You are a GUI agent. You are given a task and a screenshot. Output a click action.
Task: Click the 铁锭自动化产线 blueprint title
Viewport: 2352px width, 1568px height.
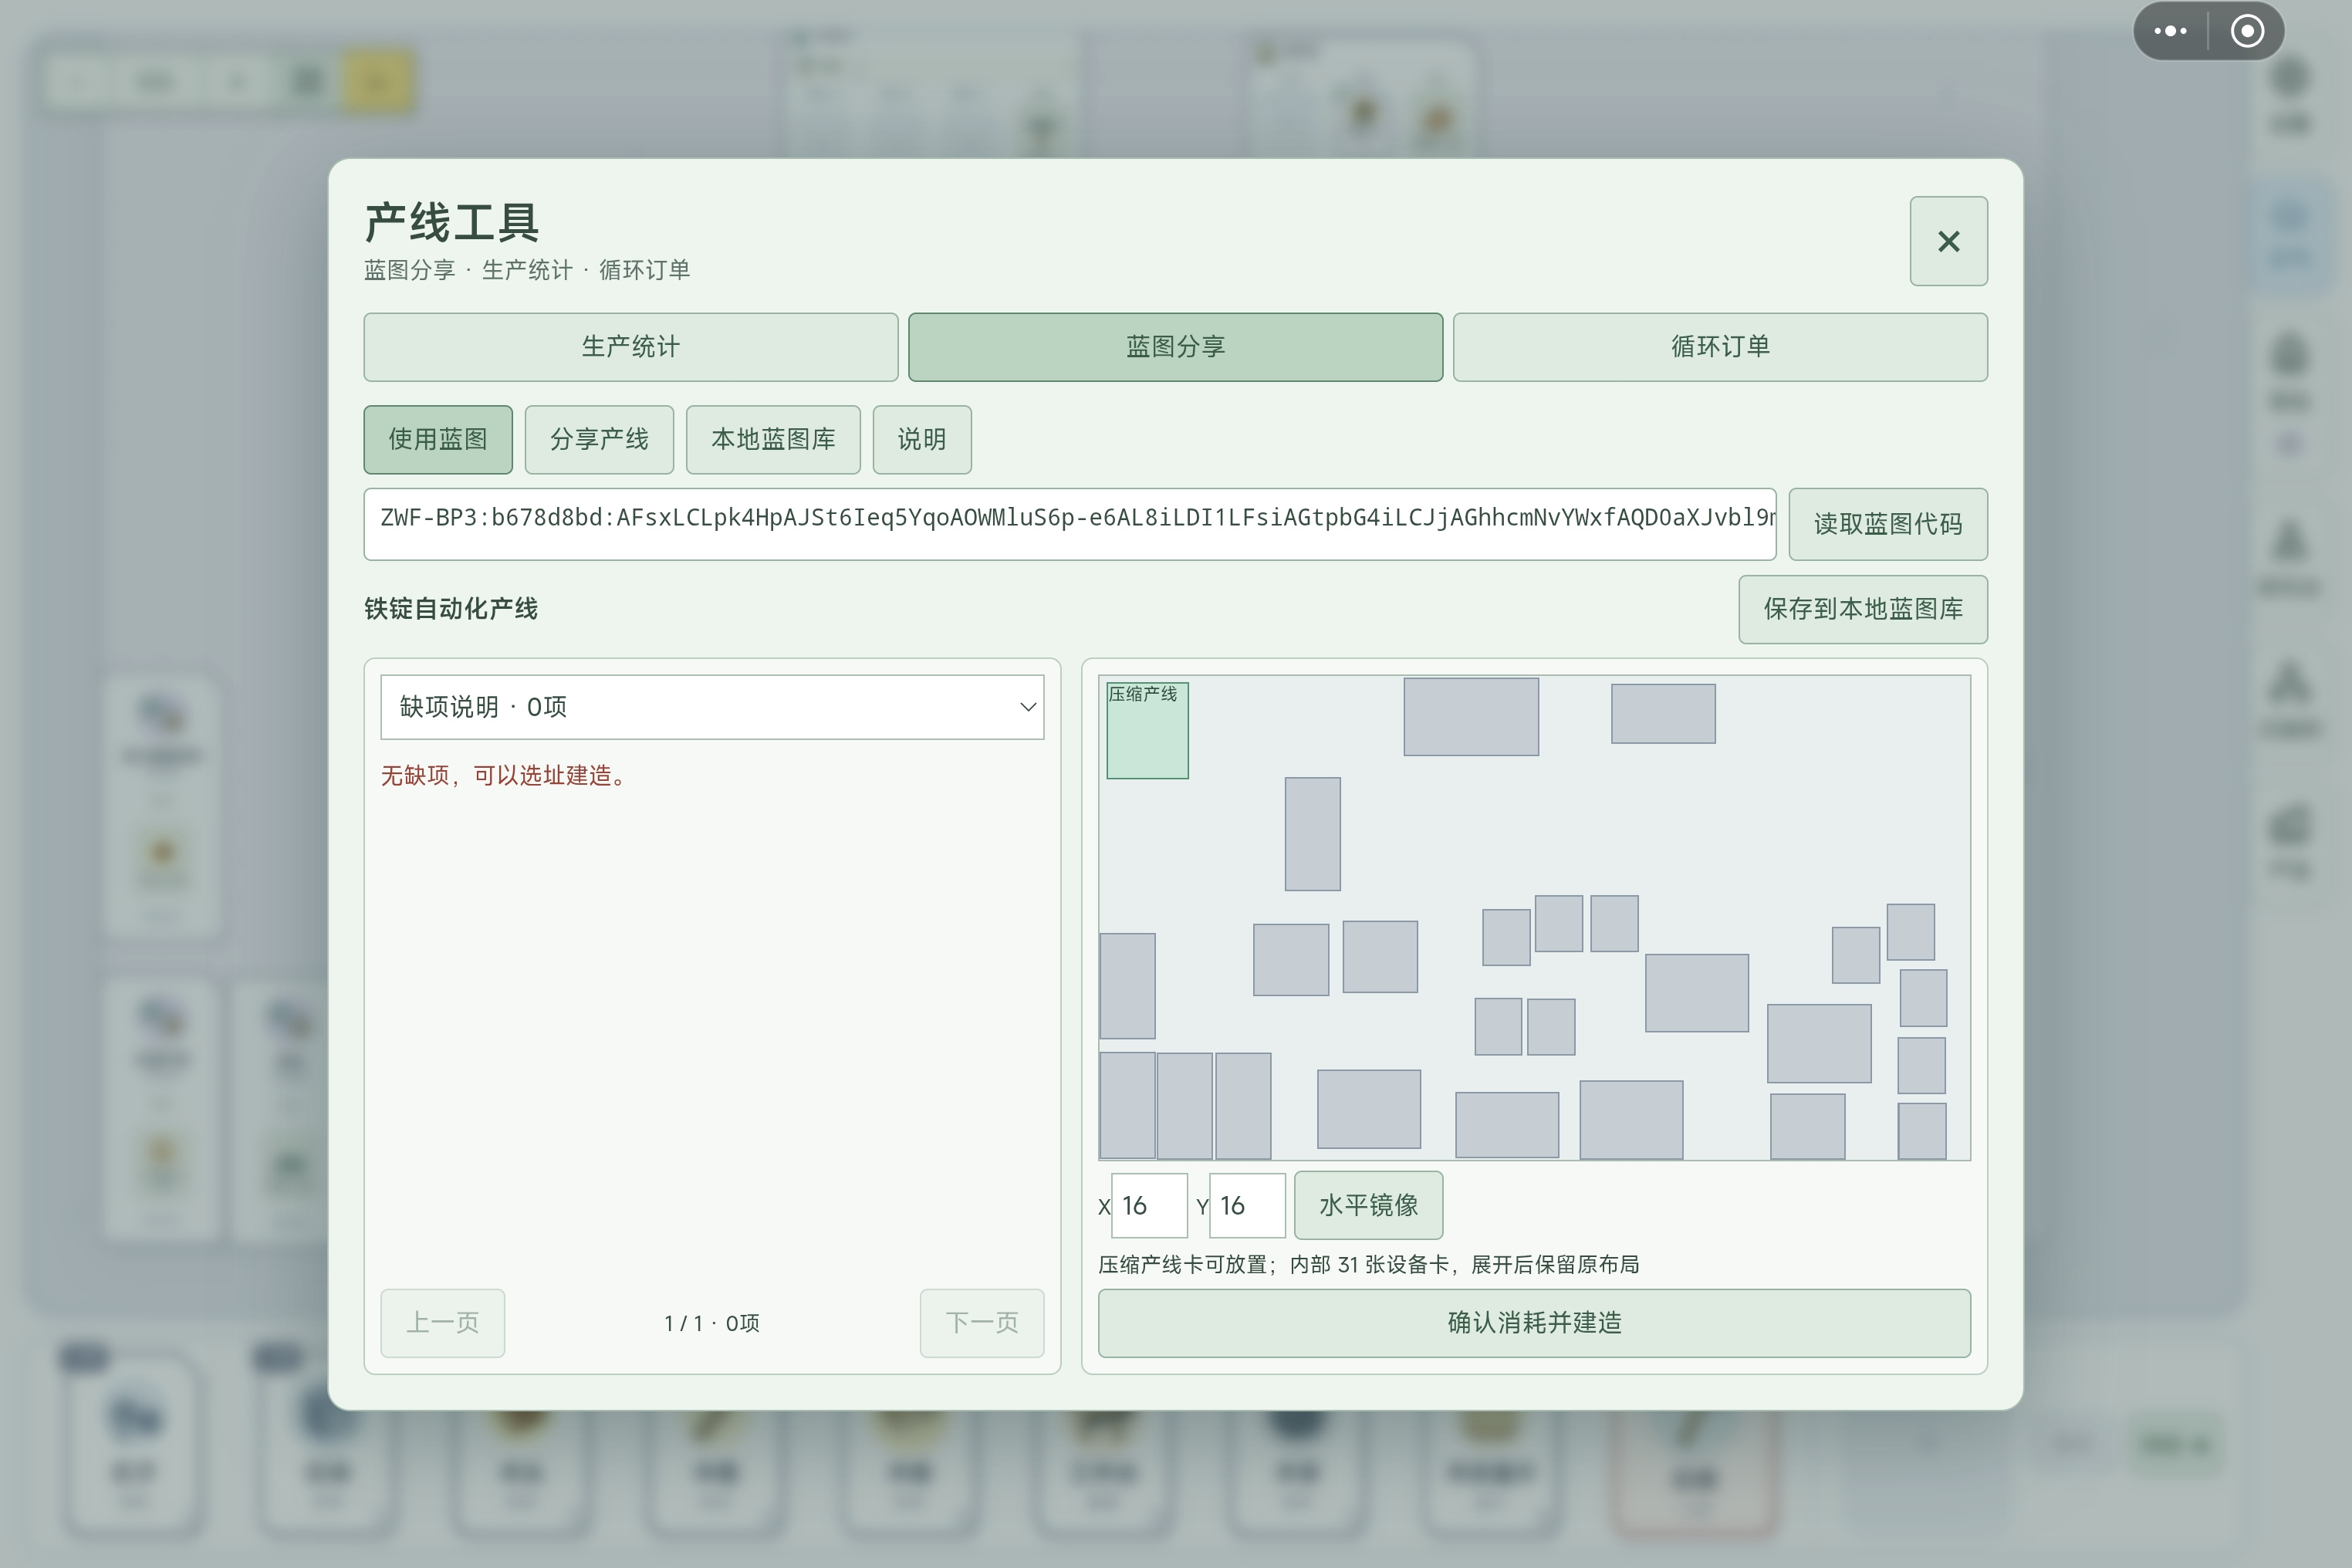point(451,609)
